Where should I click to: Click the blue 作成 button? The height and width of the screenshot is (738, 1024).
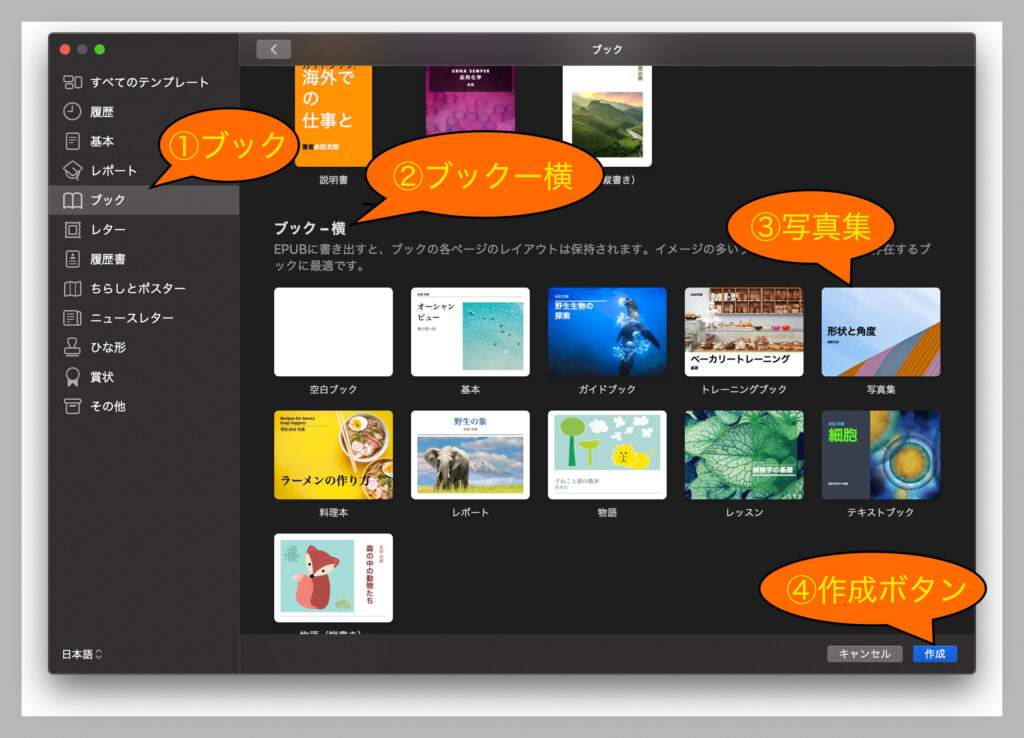[x=935, y=654]
